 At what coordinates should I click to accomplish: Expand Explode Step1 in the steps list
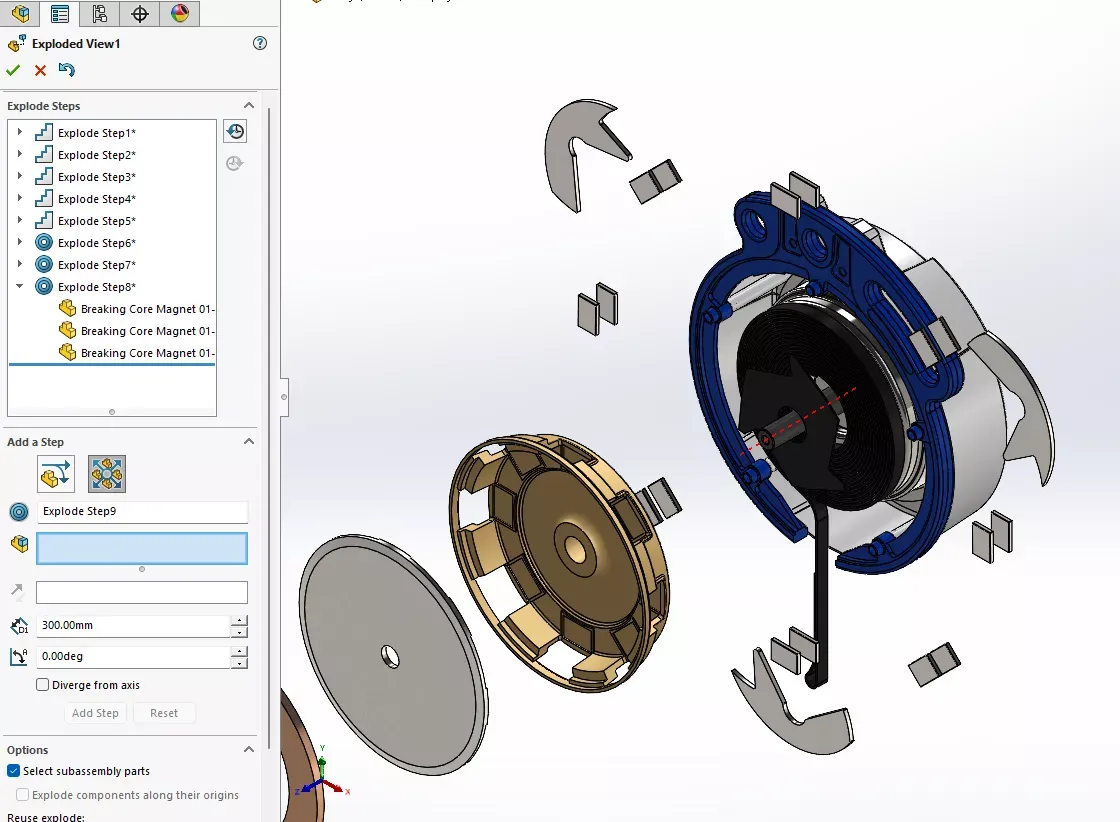pos(19,132)
